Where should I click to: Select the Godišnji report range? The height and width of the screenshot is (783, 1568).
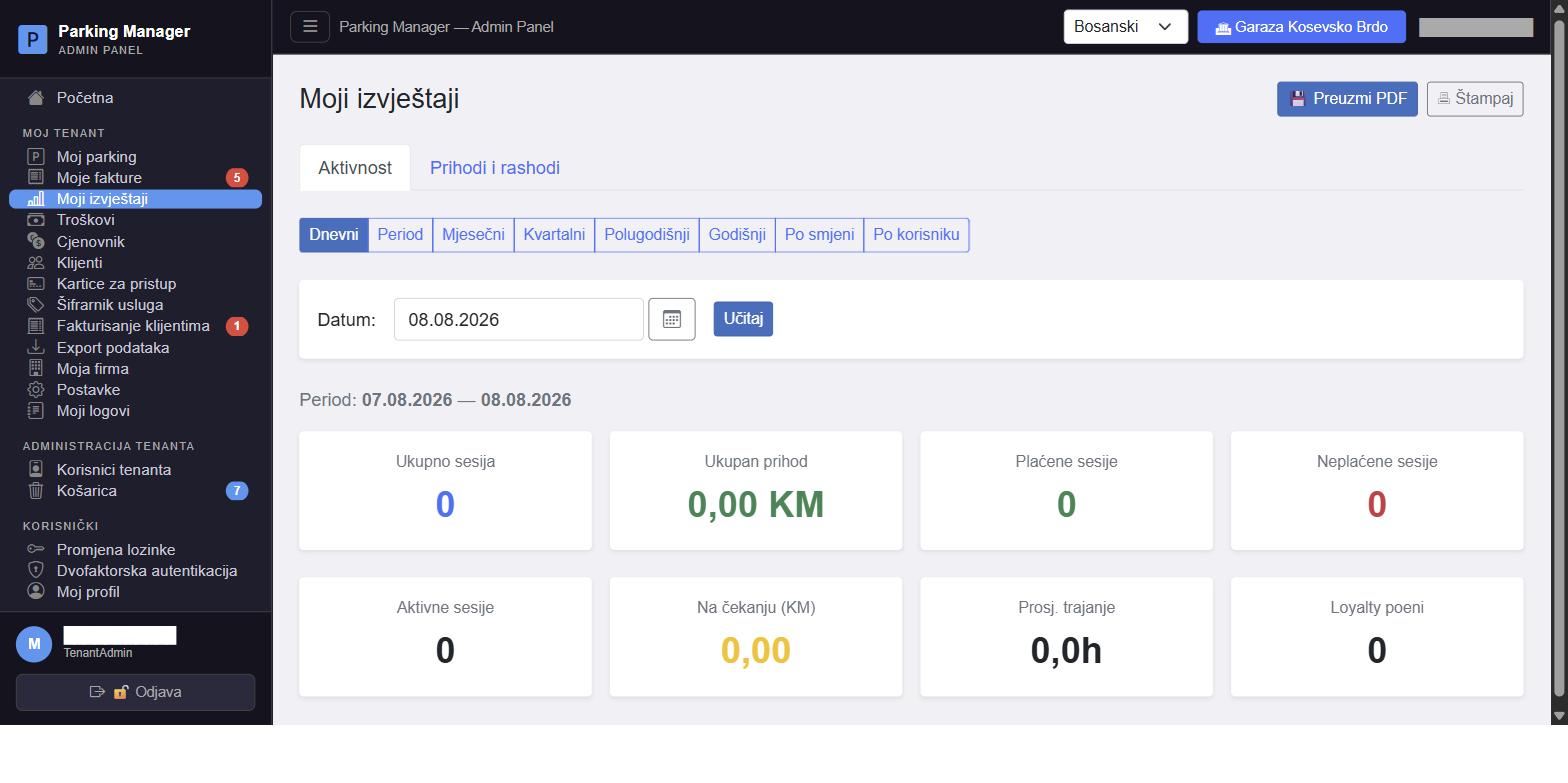(737, 235)
